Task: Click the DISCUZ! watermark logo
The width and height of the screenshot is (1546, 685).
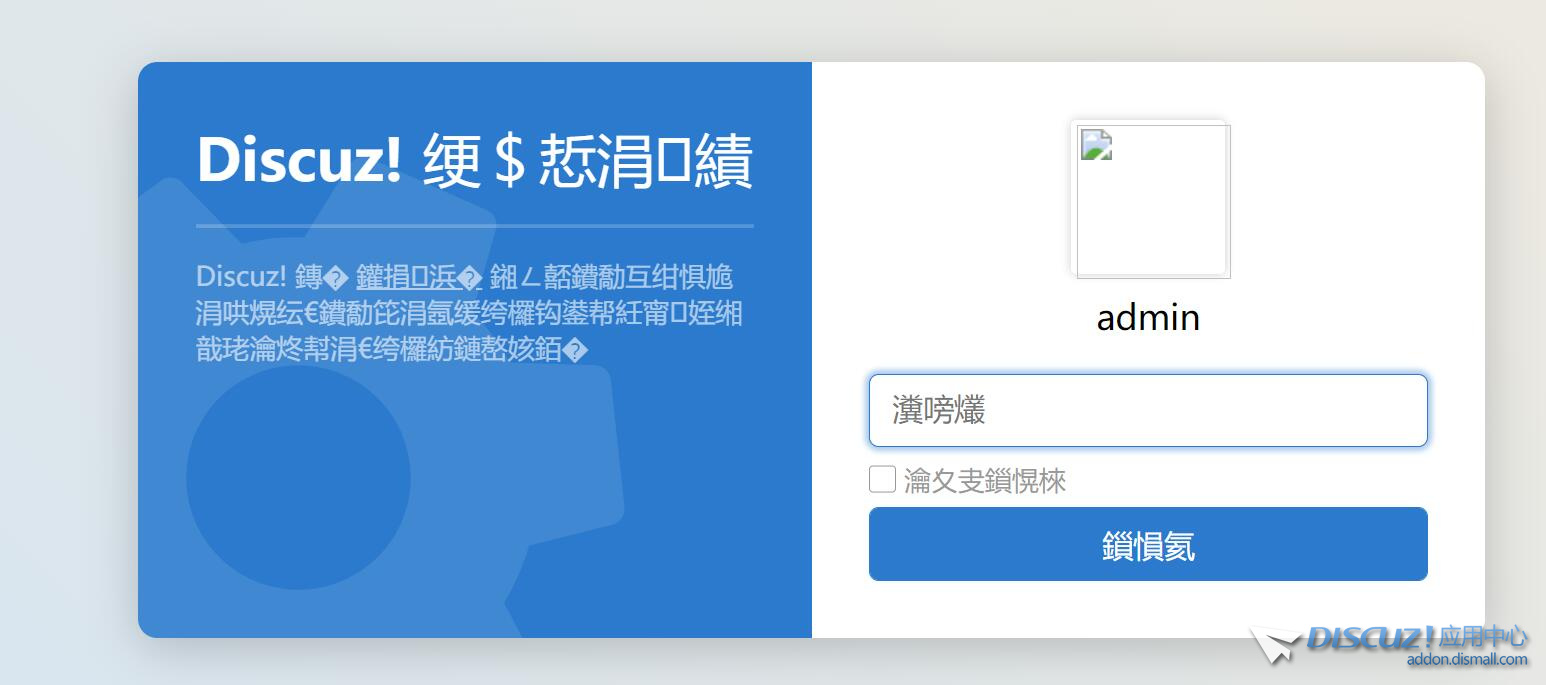Action: tap(1371, 637)
